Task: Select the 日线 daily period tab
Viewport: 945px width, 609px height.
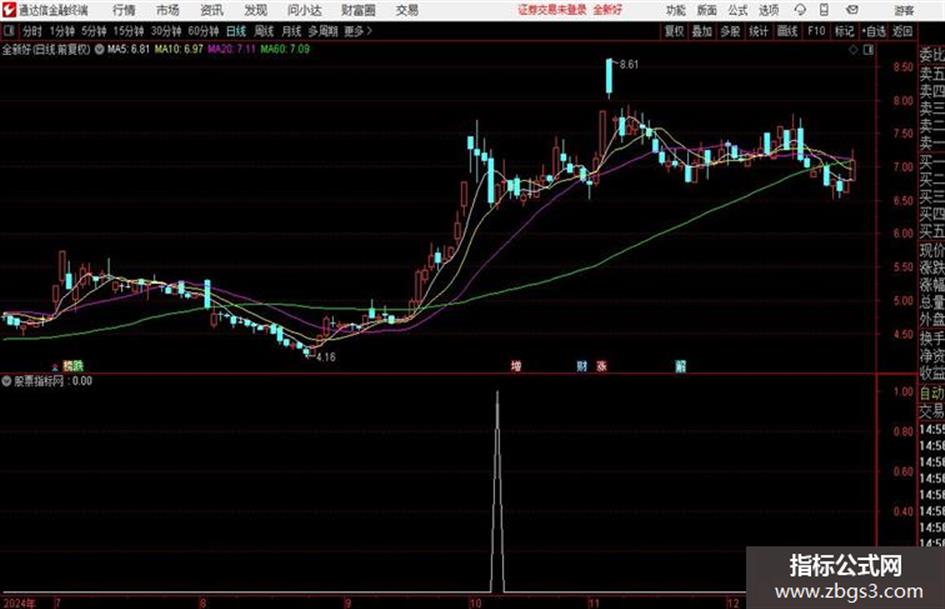Action: [x=236, y=31]
